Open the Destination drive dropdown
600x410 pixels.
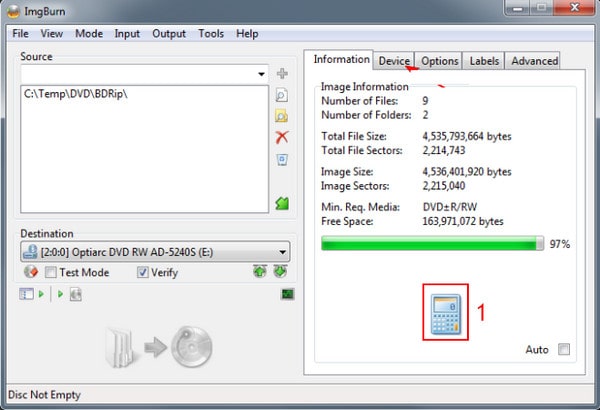pos(282,252)
